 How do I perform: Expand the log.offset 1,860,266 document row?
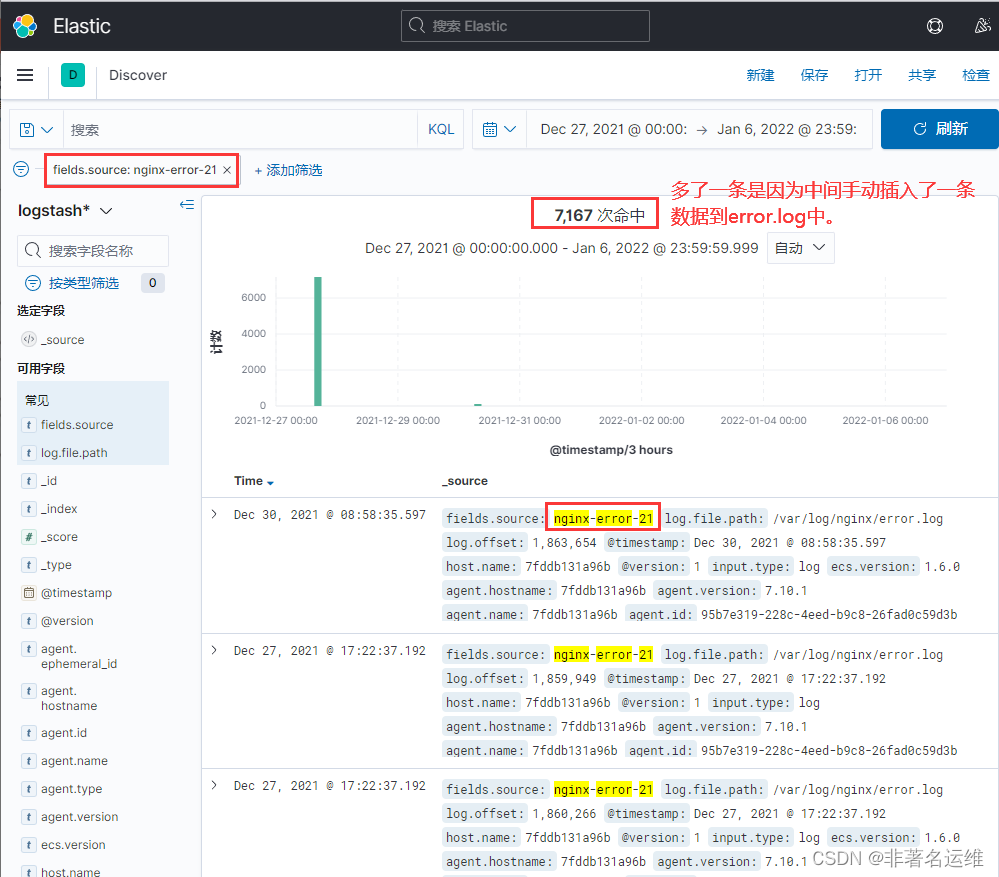pos(214,785)
